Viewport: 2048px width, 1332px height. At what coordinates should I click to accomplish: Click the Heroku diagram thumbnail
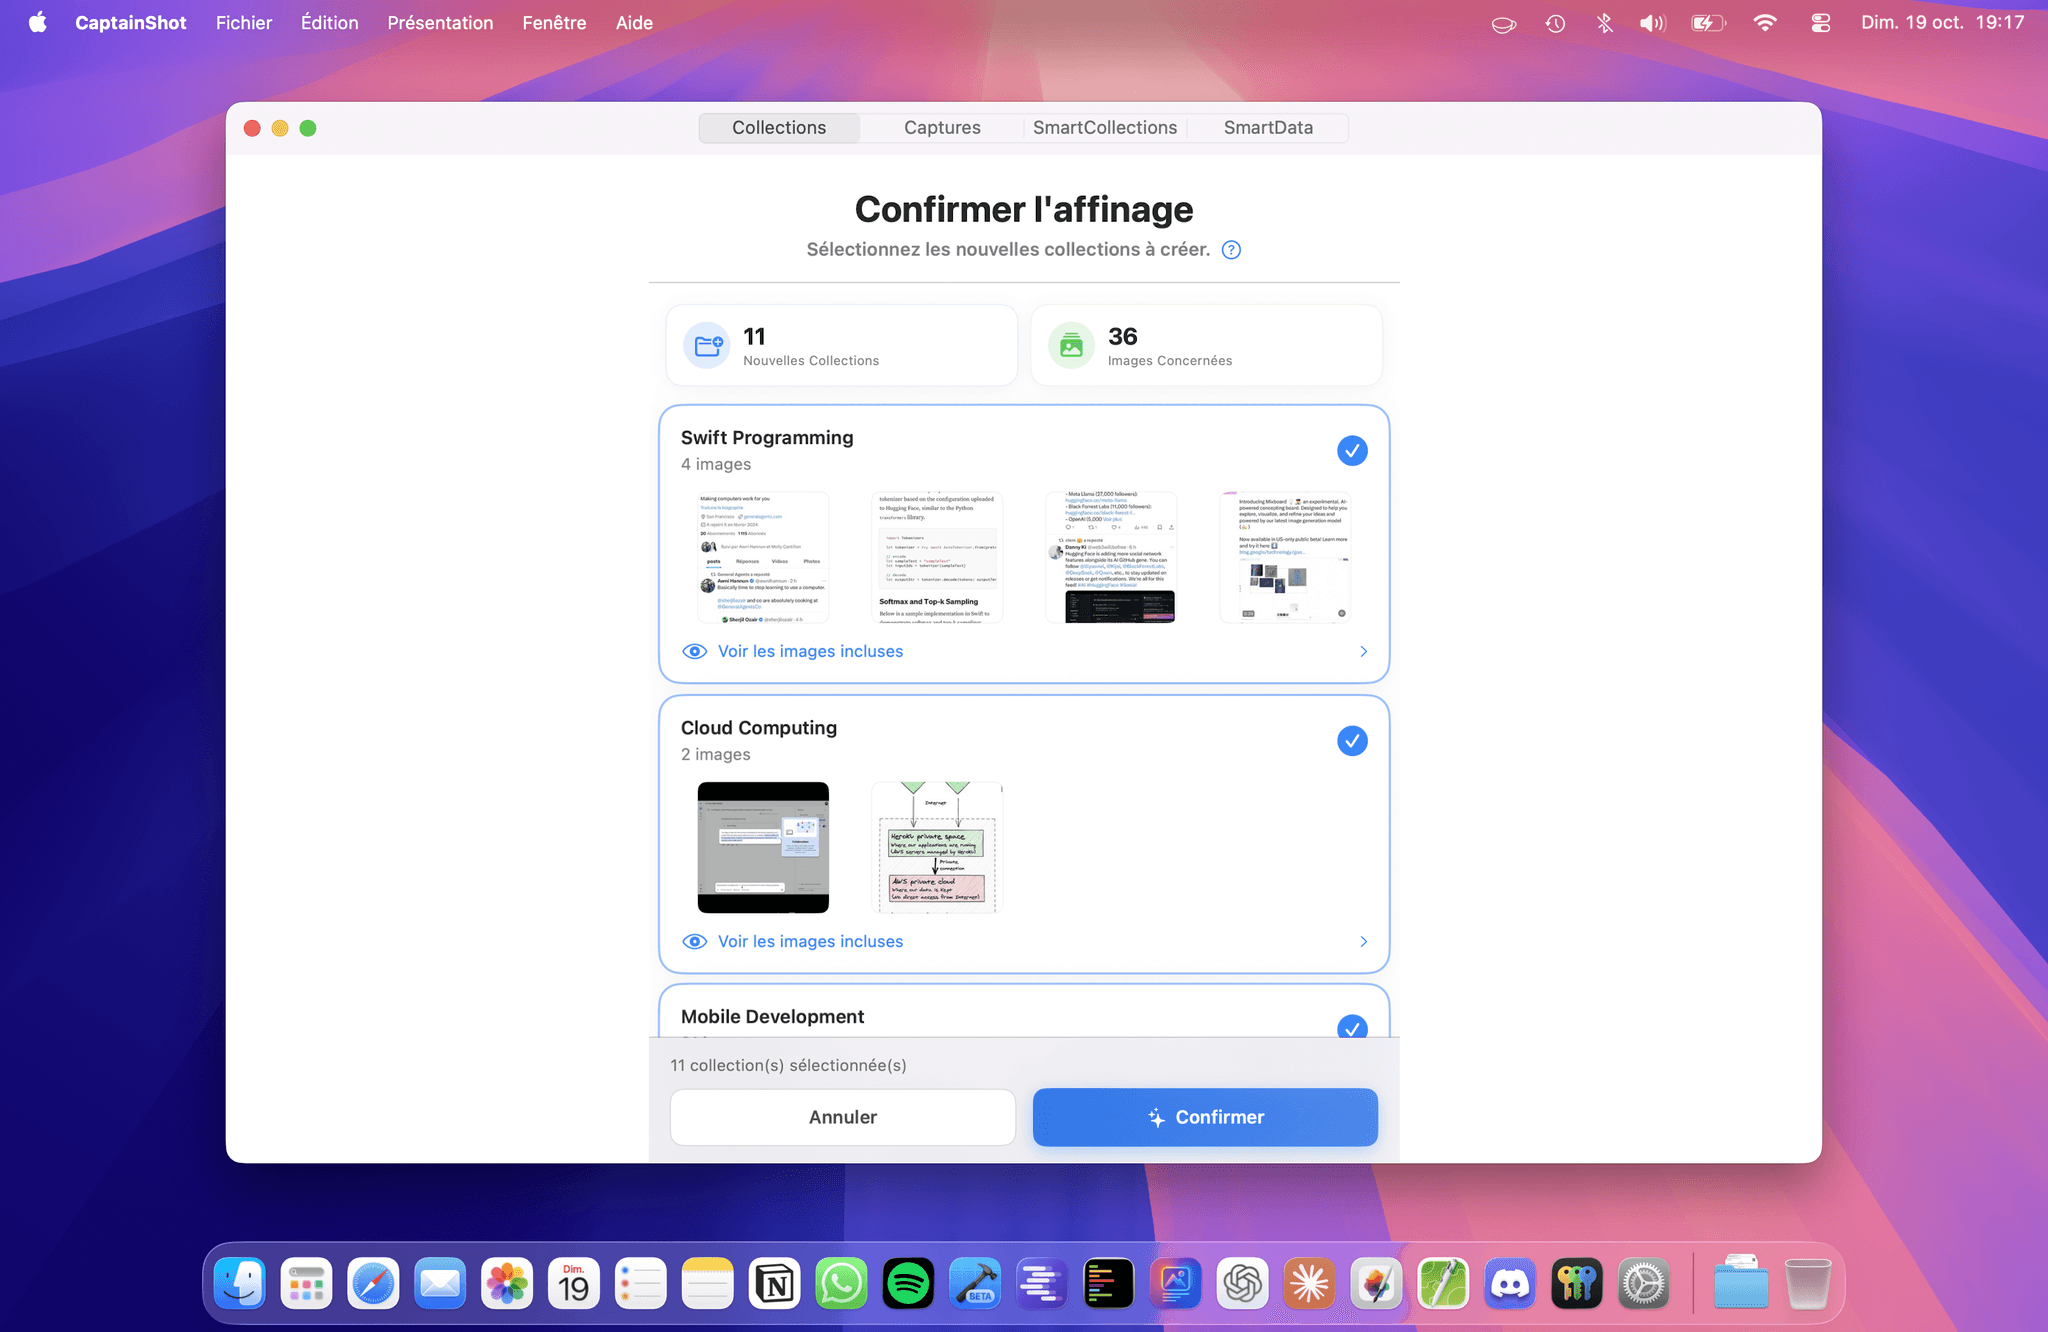(x=937, y=848)
